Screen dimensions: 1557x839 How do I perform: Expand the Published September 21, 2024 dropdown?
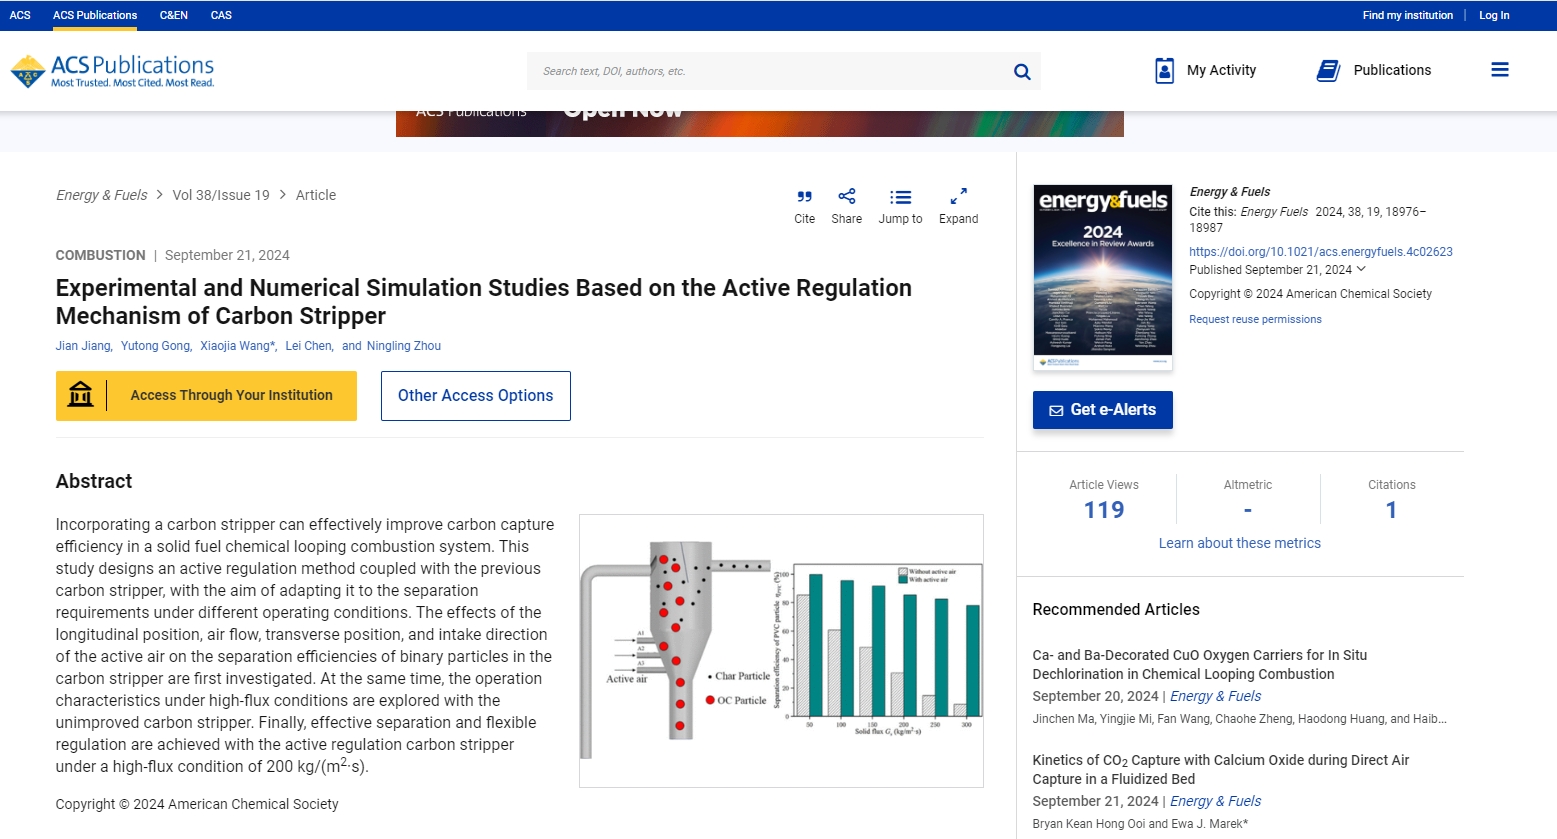1361,269
